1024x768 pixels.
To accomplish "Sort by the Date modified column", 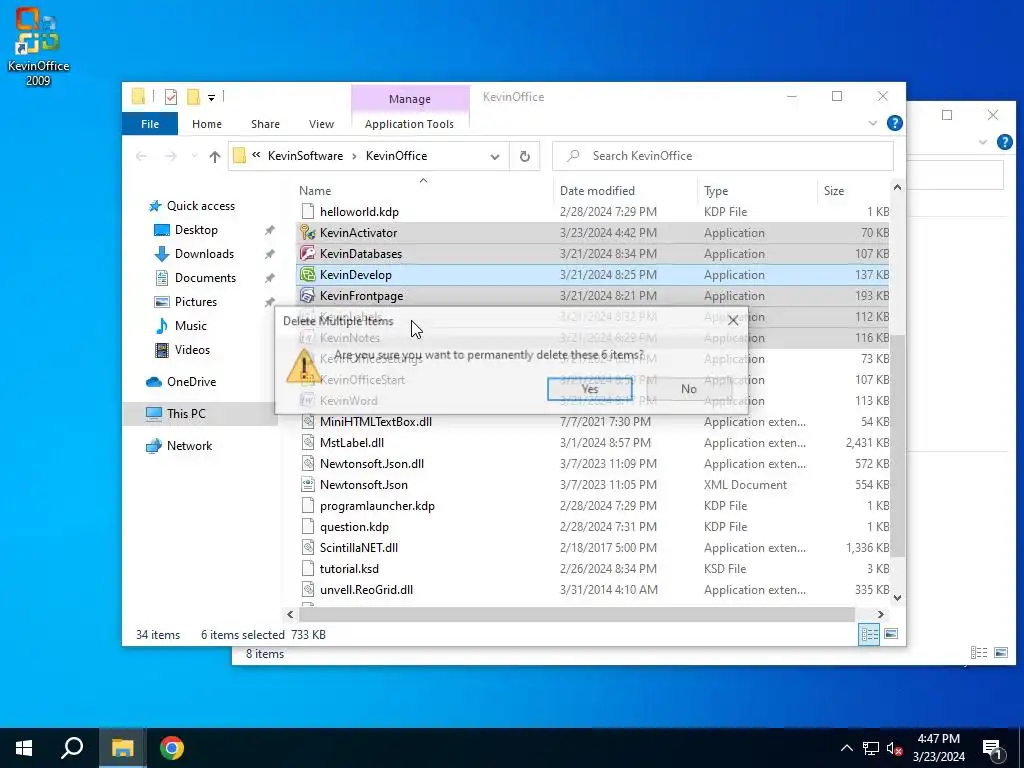I will coord(597,191).
